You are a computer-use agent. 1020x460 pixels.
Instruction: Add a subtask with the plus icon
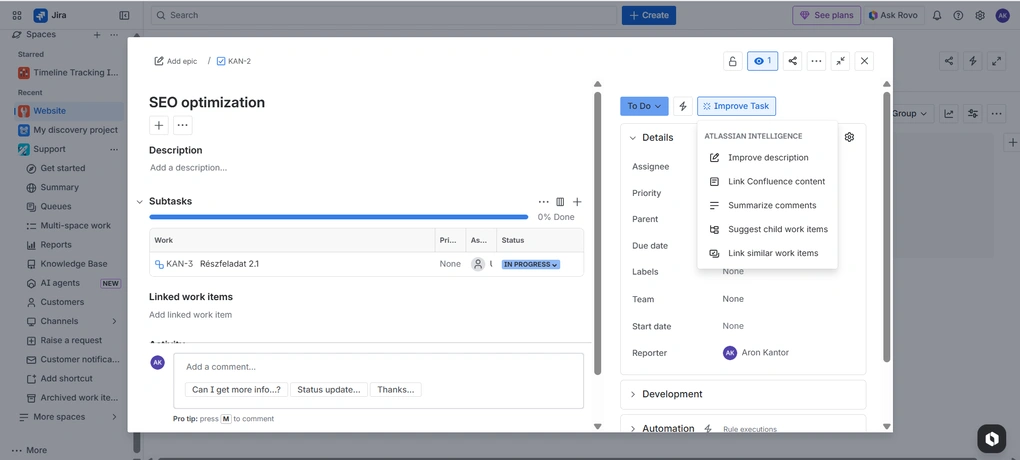point(577,202)
